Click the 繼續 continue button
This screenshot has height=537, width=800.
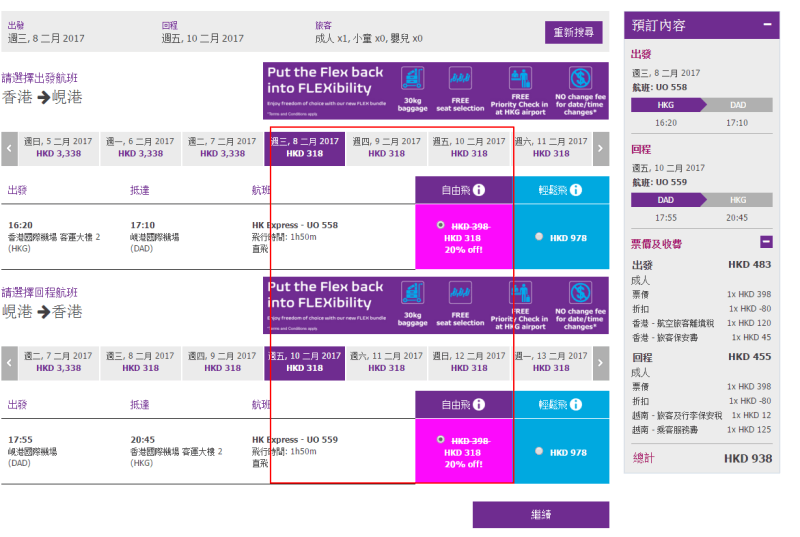coord(541,514)
